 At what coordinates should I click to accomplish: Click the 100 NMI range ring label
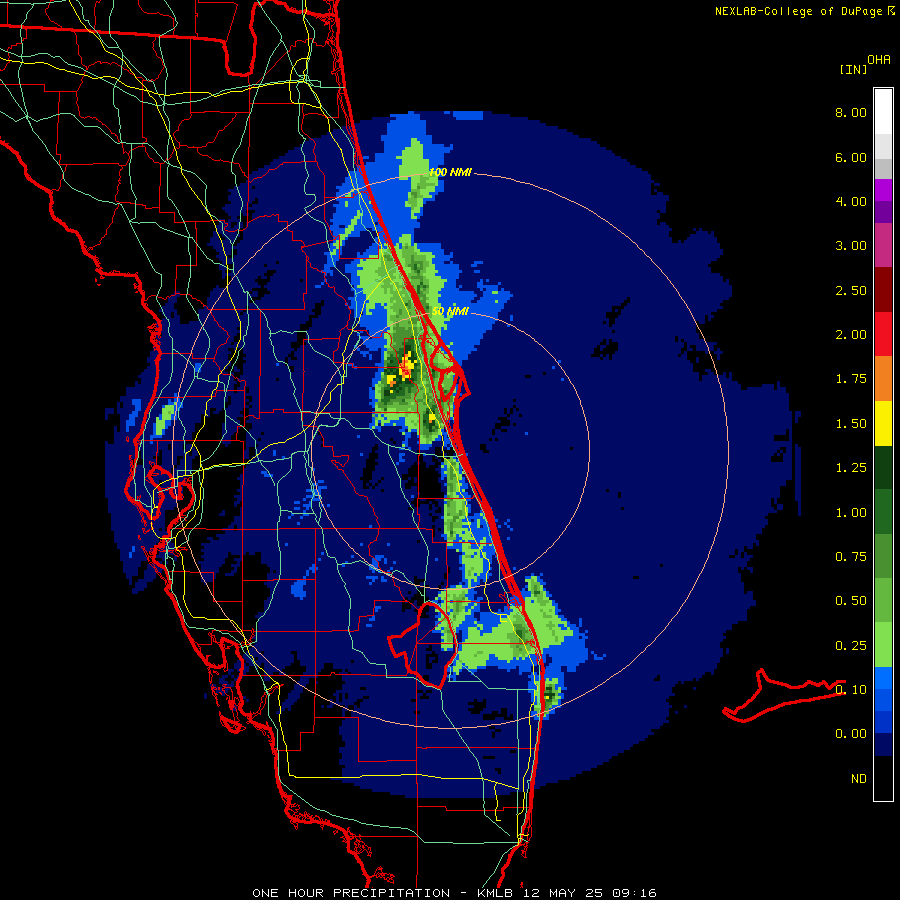click(450, 172)
